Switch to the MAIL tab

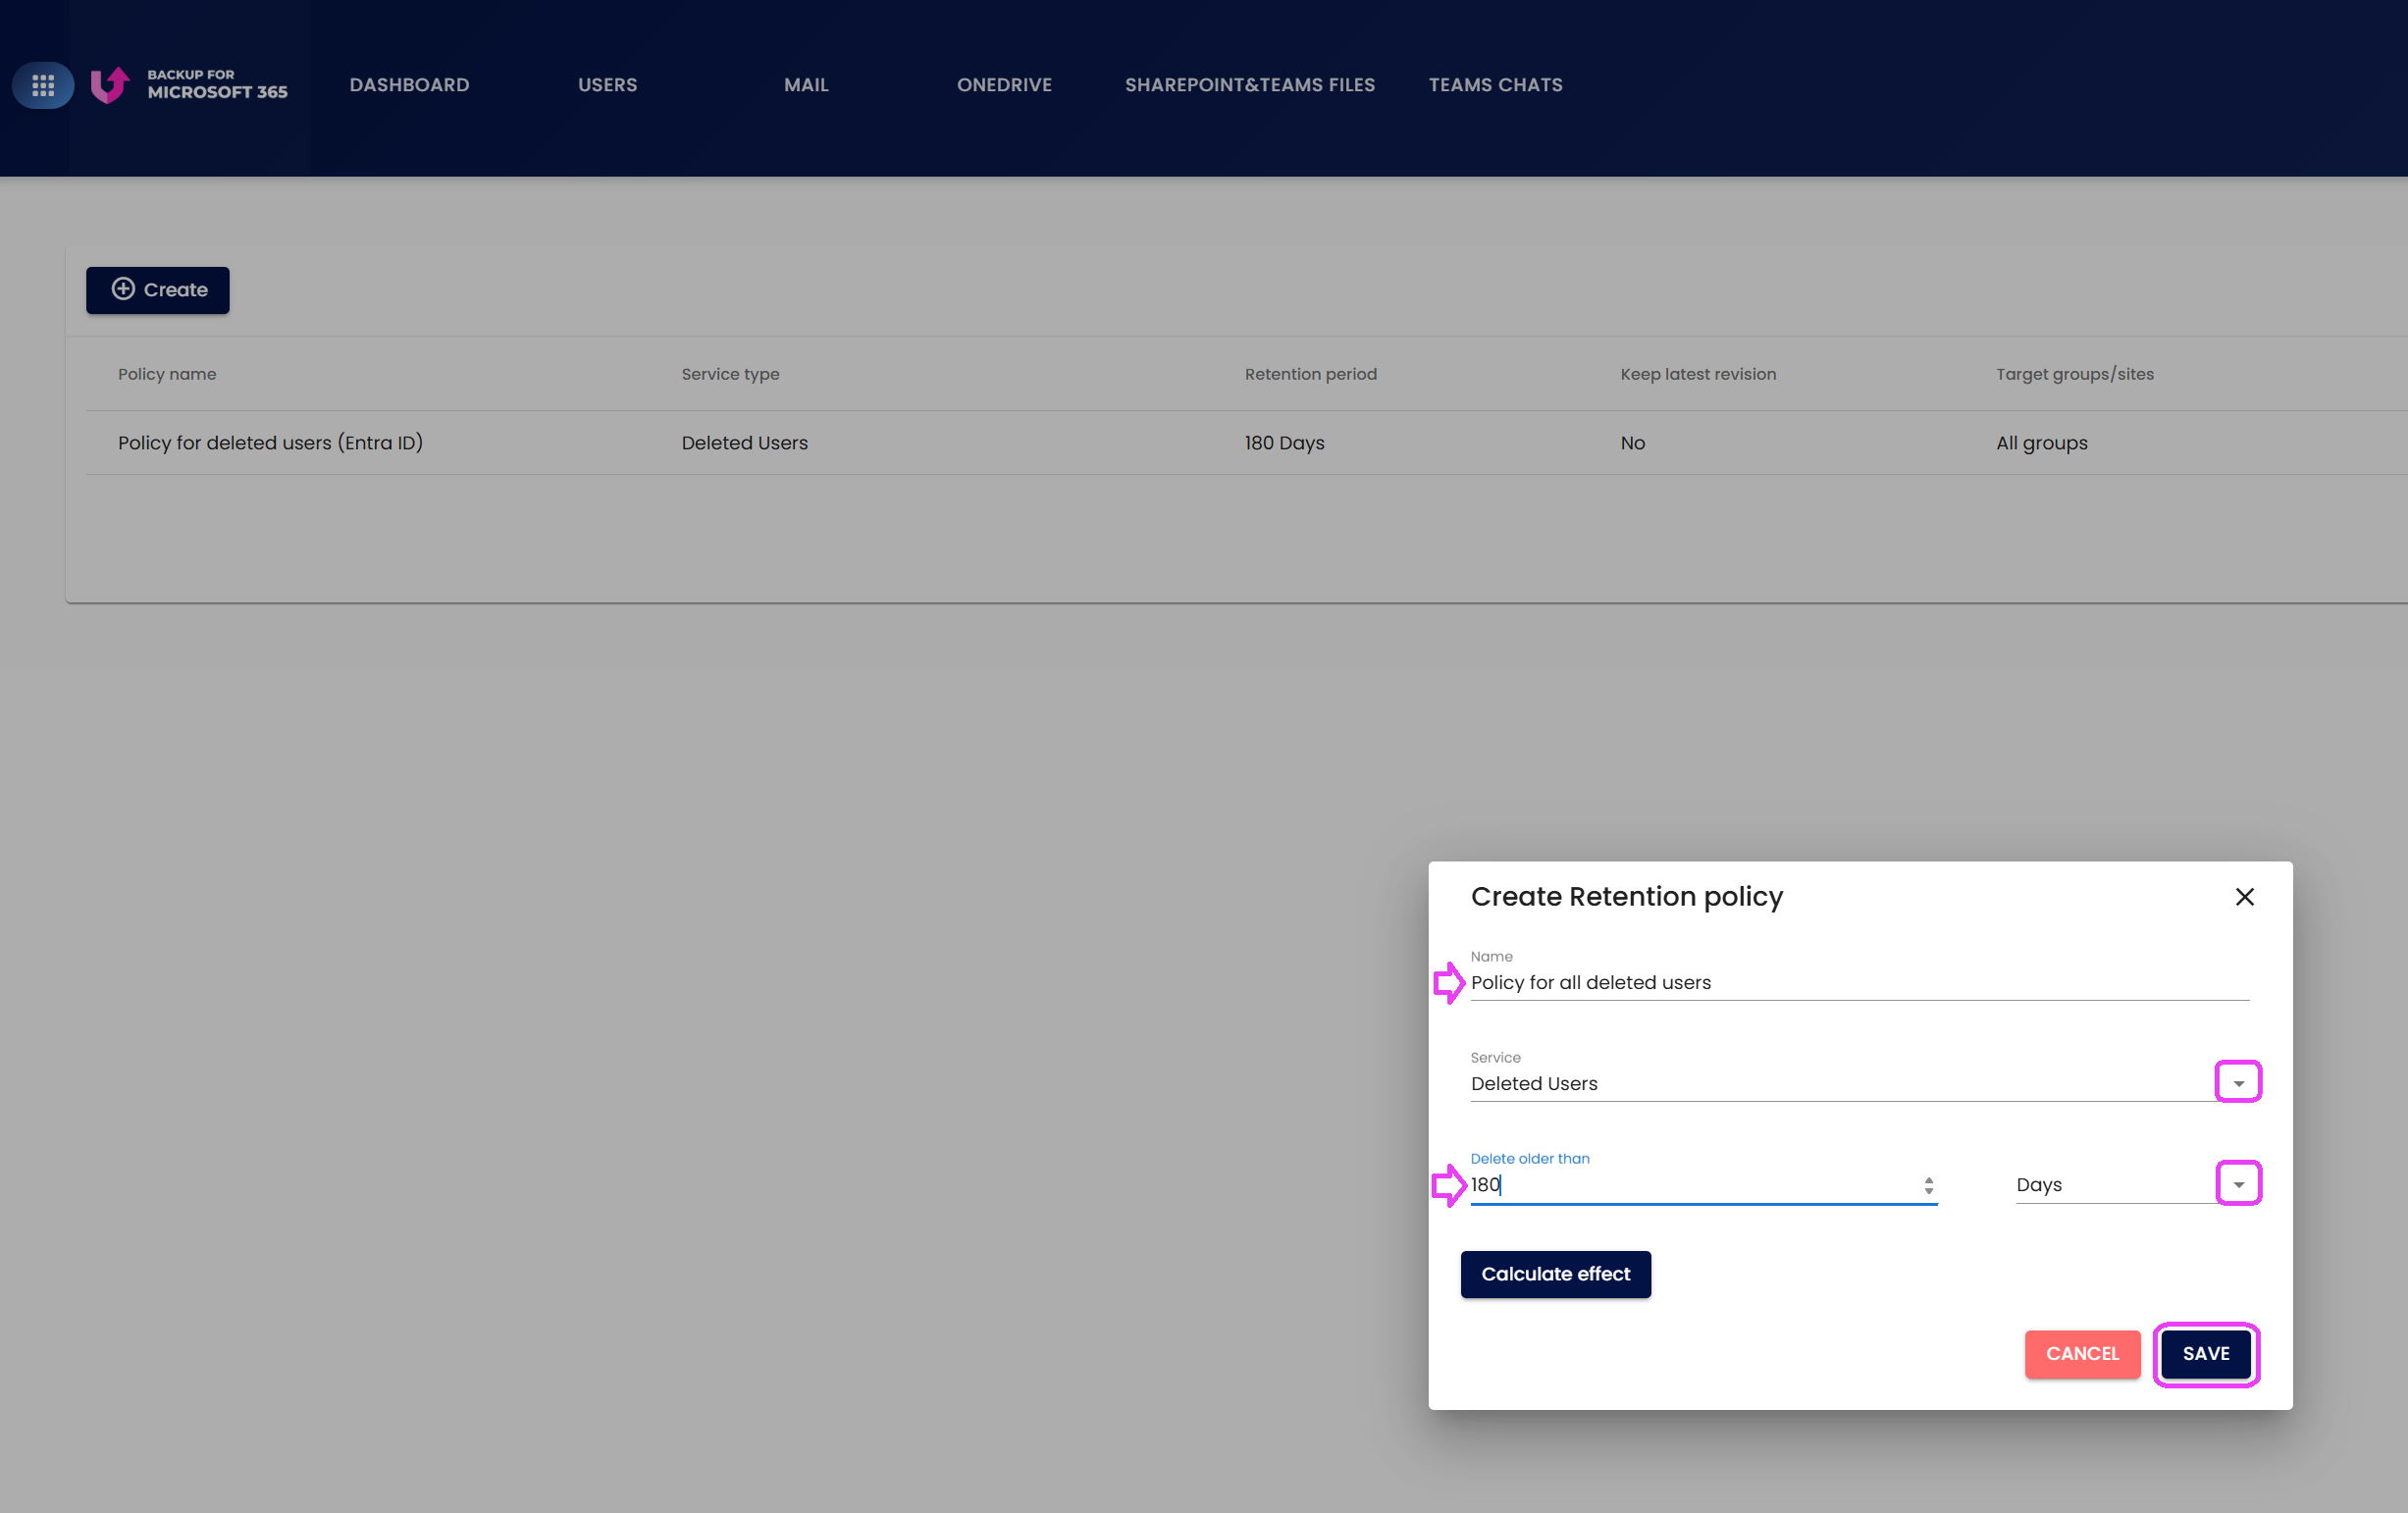click(806, 85)
